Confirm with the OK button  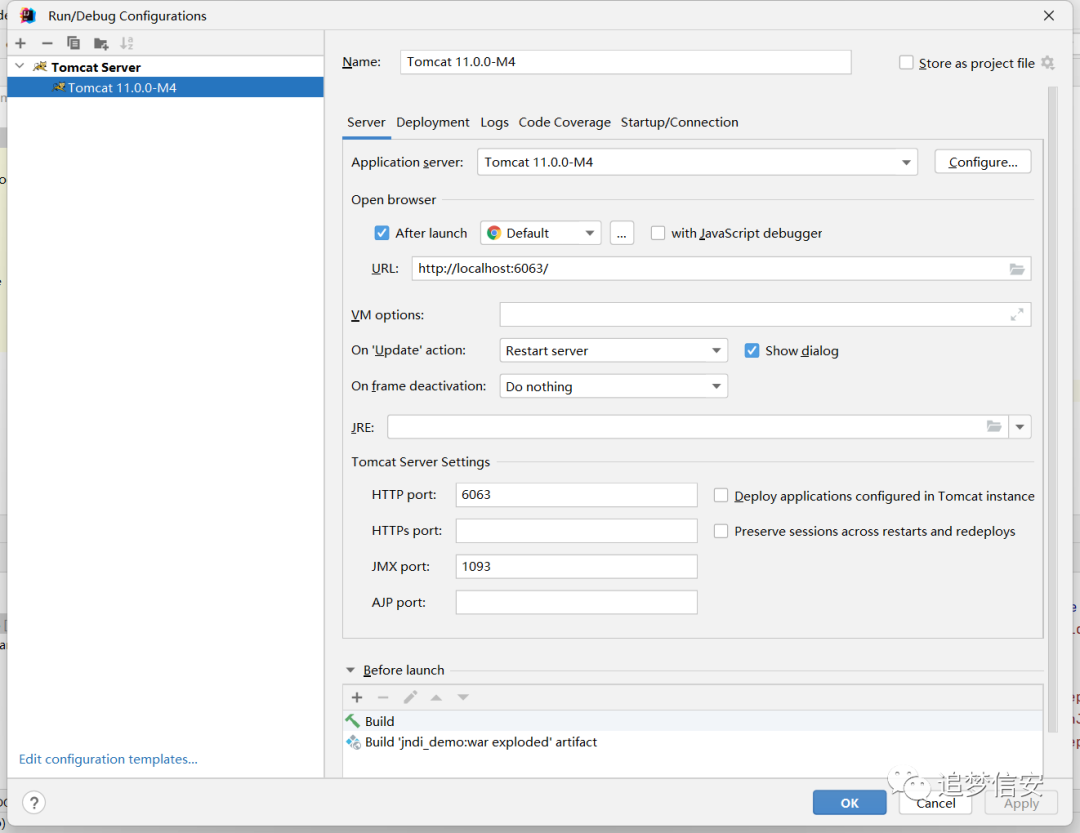coord(849,803)
